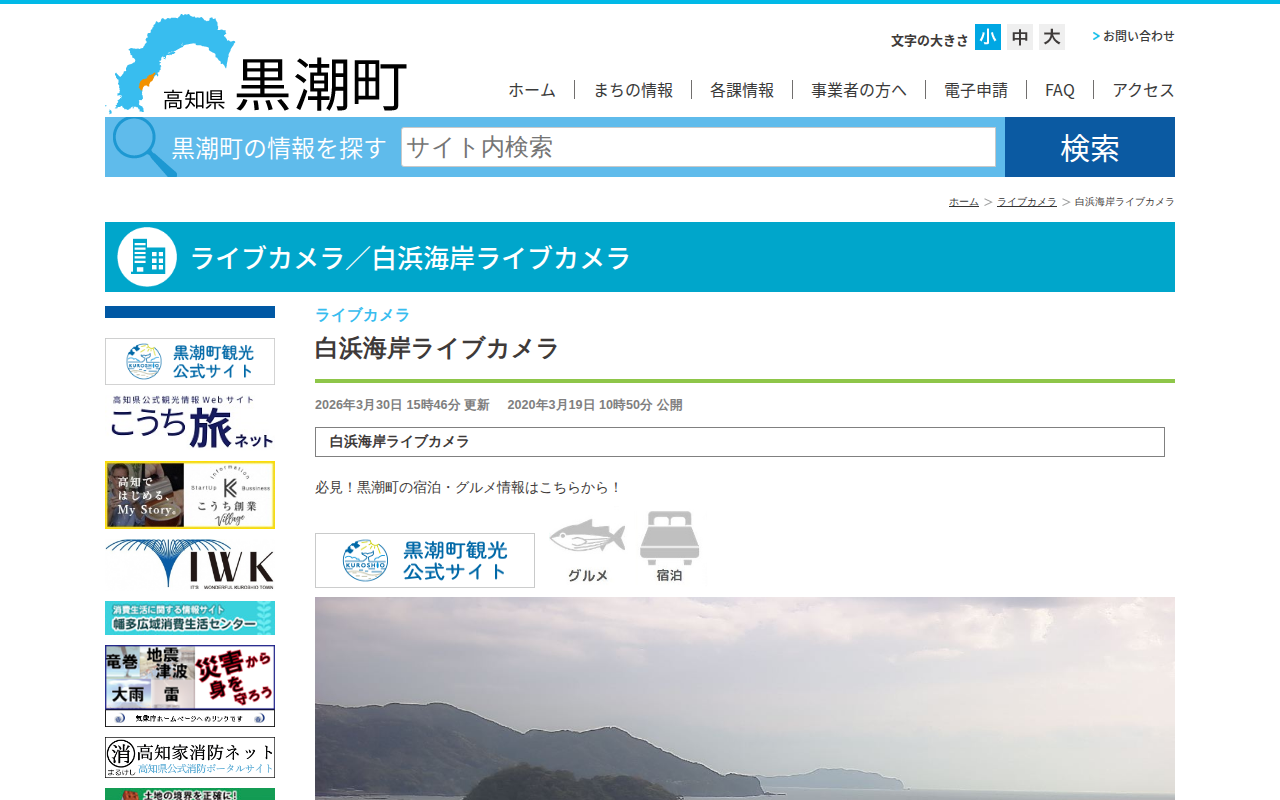Screen dimensions: 1280x800
Task: Open the 各課情報 menu
Action: click(742, 90)
